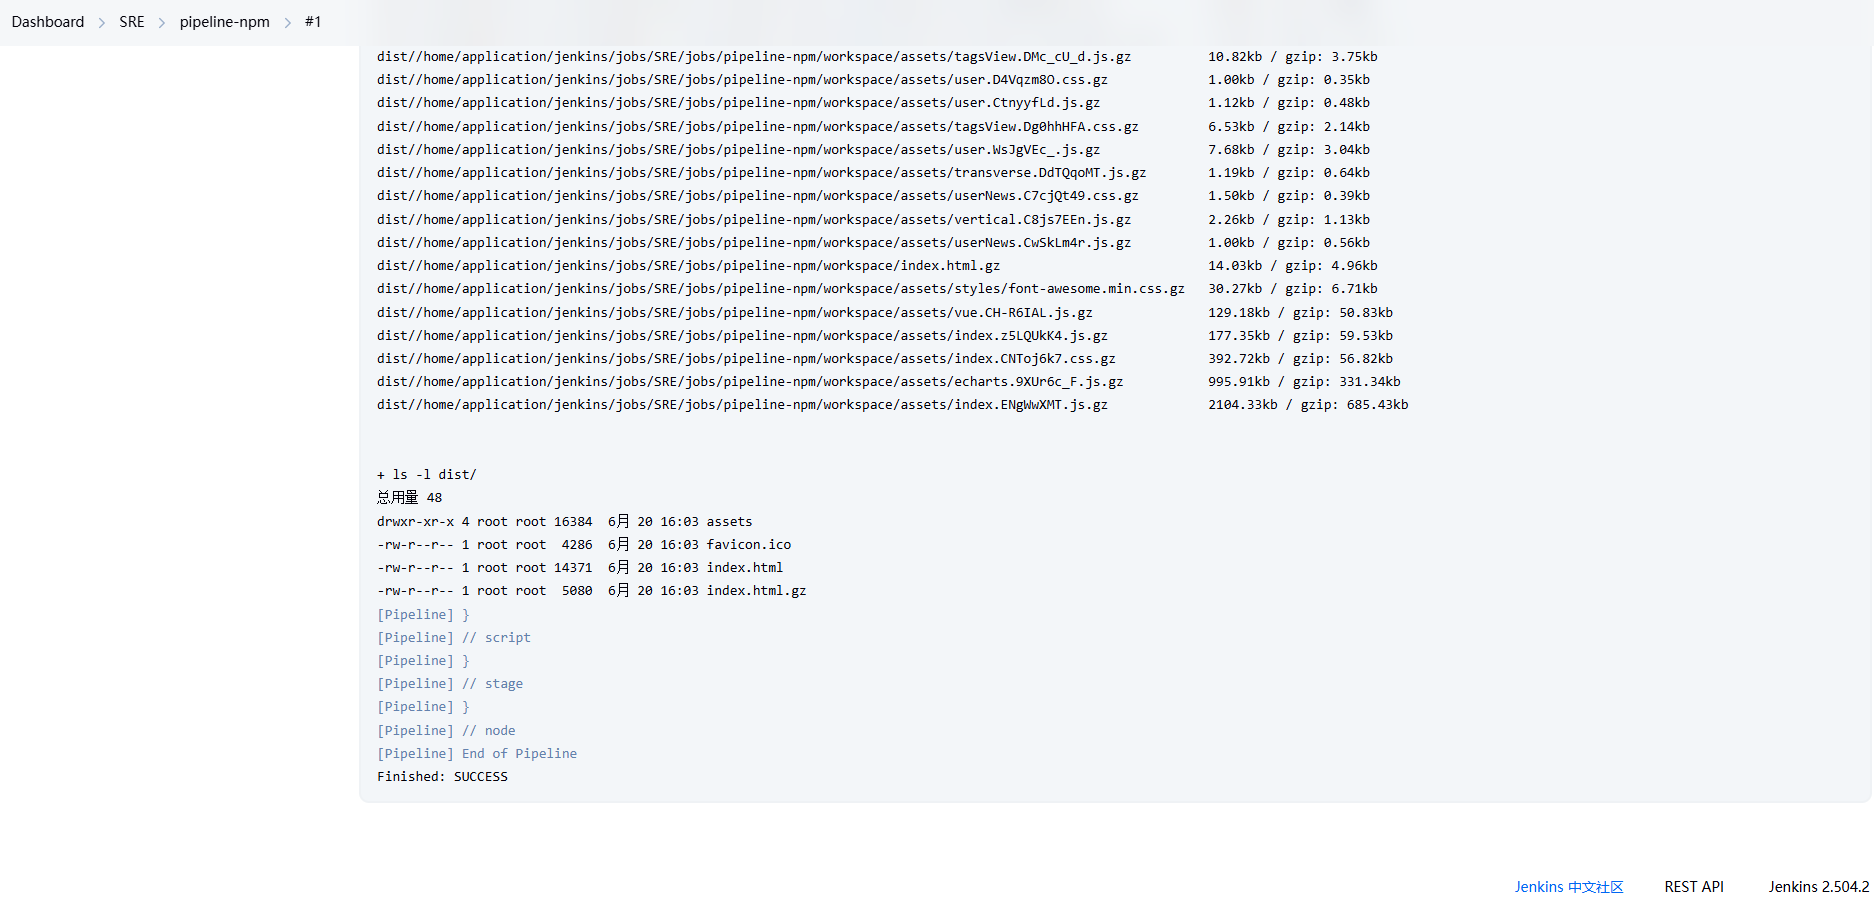Click the [Pipeline] // script log line

pos(454,638)
